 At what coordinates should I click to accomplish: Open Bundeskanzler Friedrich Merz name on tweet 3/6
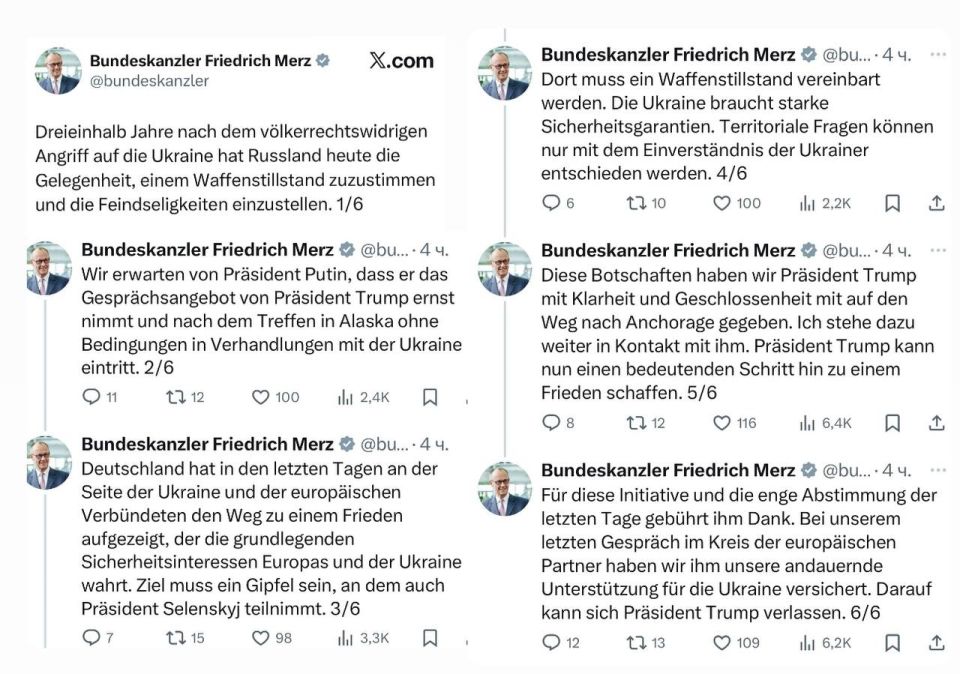coord(208,444)
